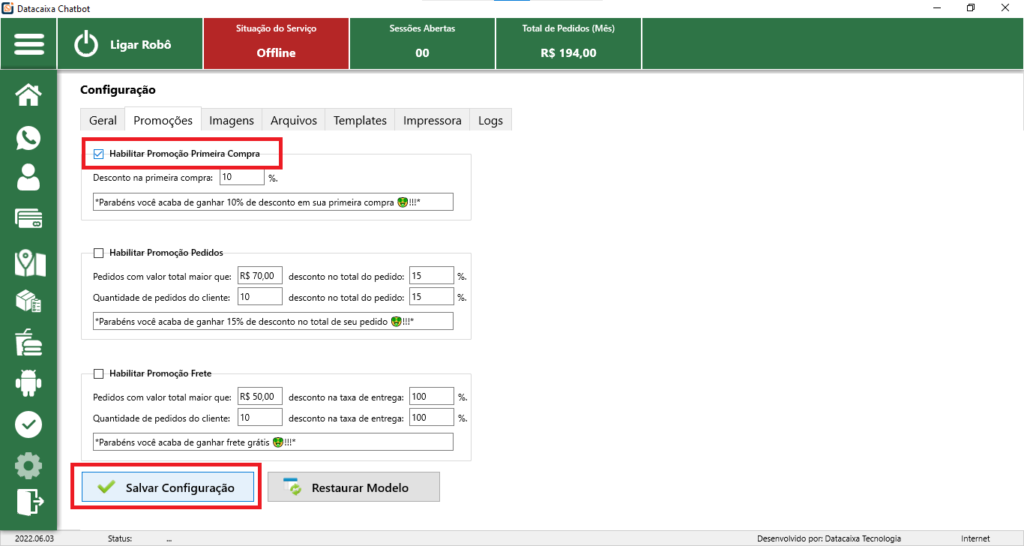Image resolution: width=1024 pixels, height=546 pixels.
Task: Open the WhatsApp section in sidebar
Action: click(29, 137)
